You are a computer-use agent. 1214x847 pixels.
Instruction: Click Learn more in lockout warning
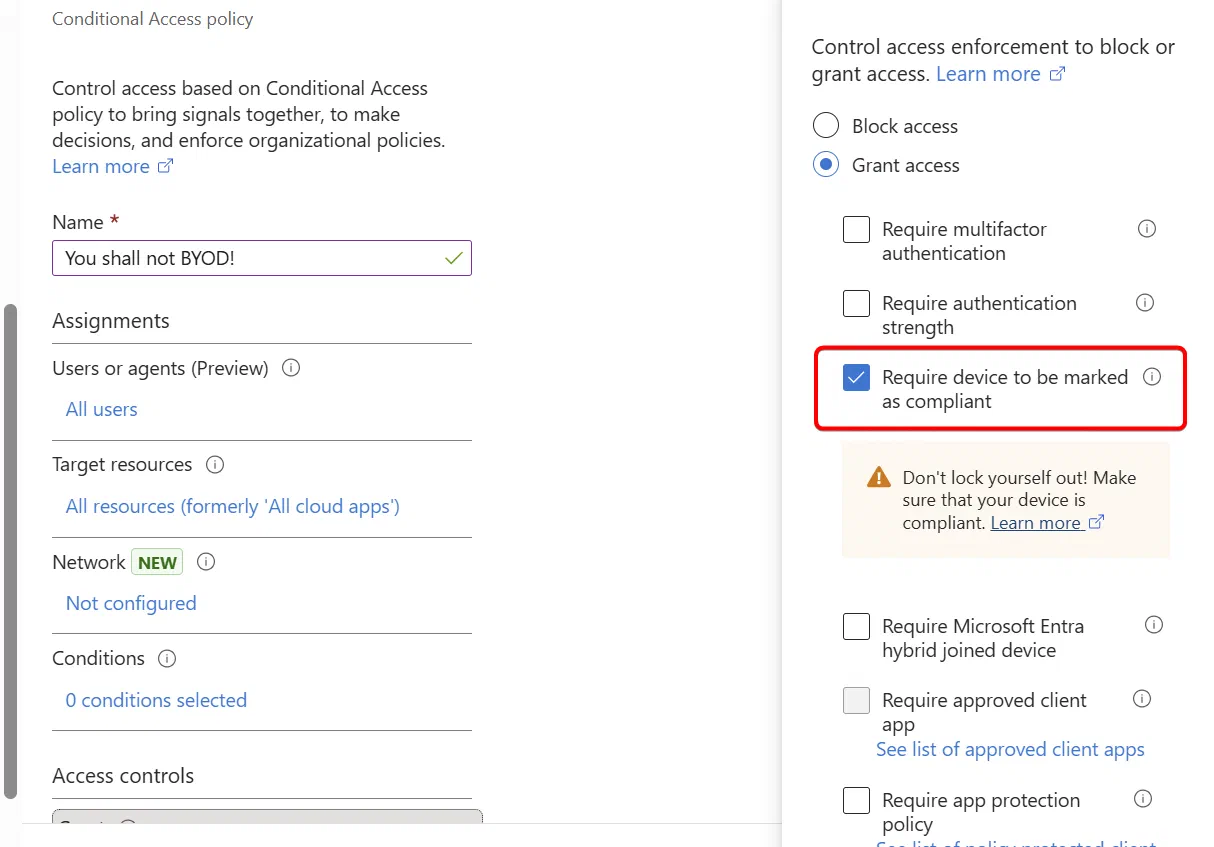pyautogui.click(x=1047, y=523)
